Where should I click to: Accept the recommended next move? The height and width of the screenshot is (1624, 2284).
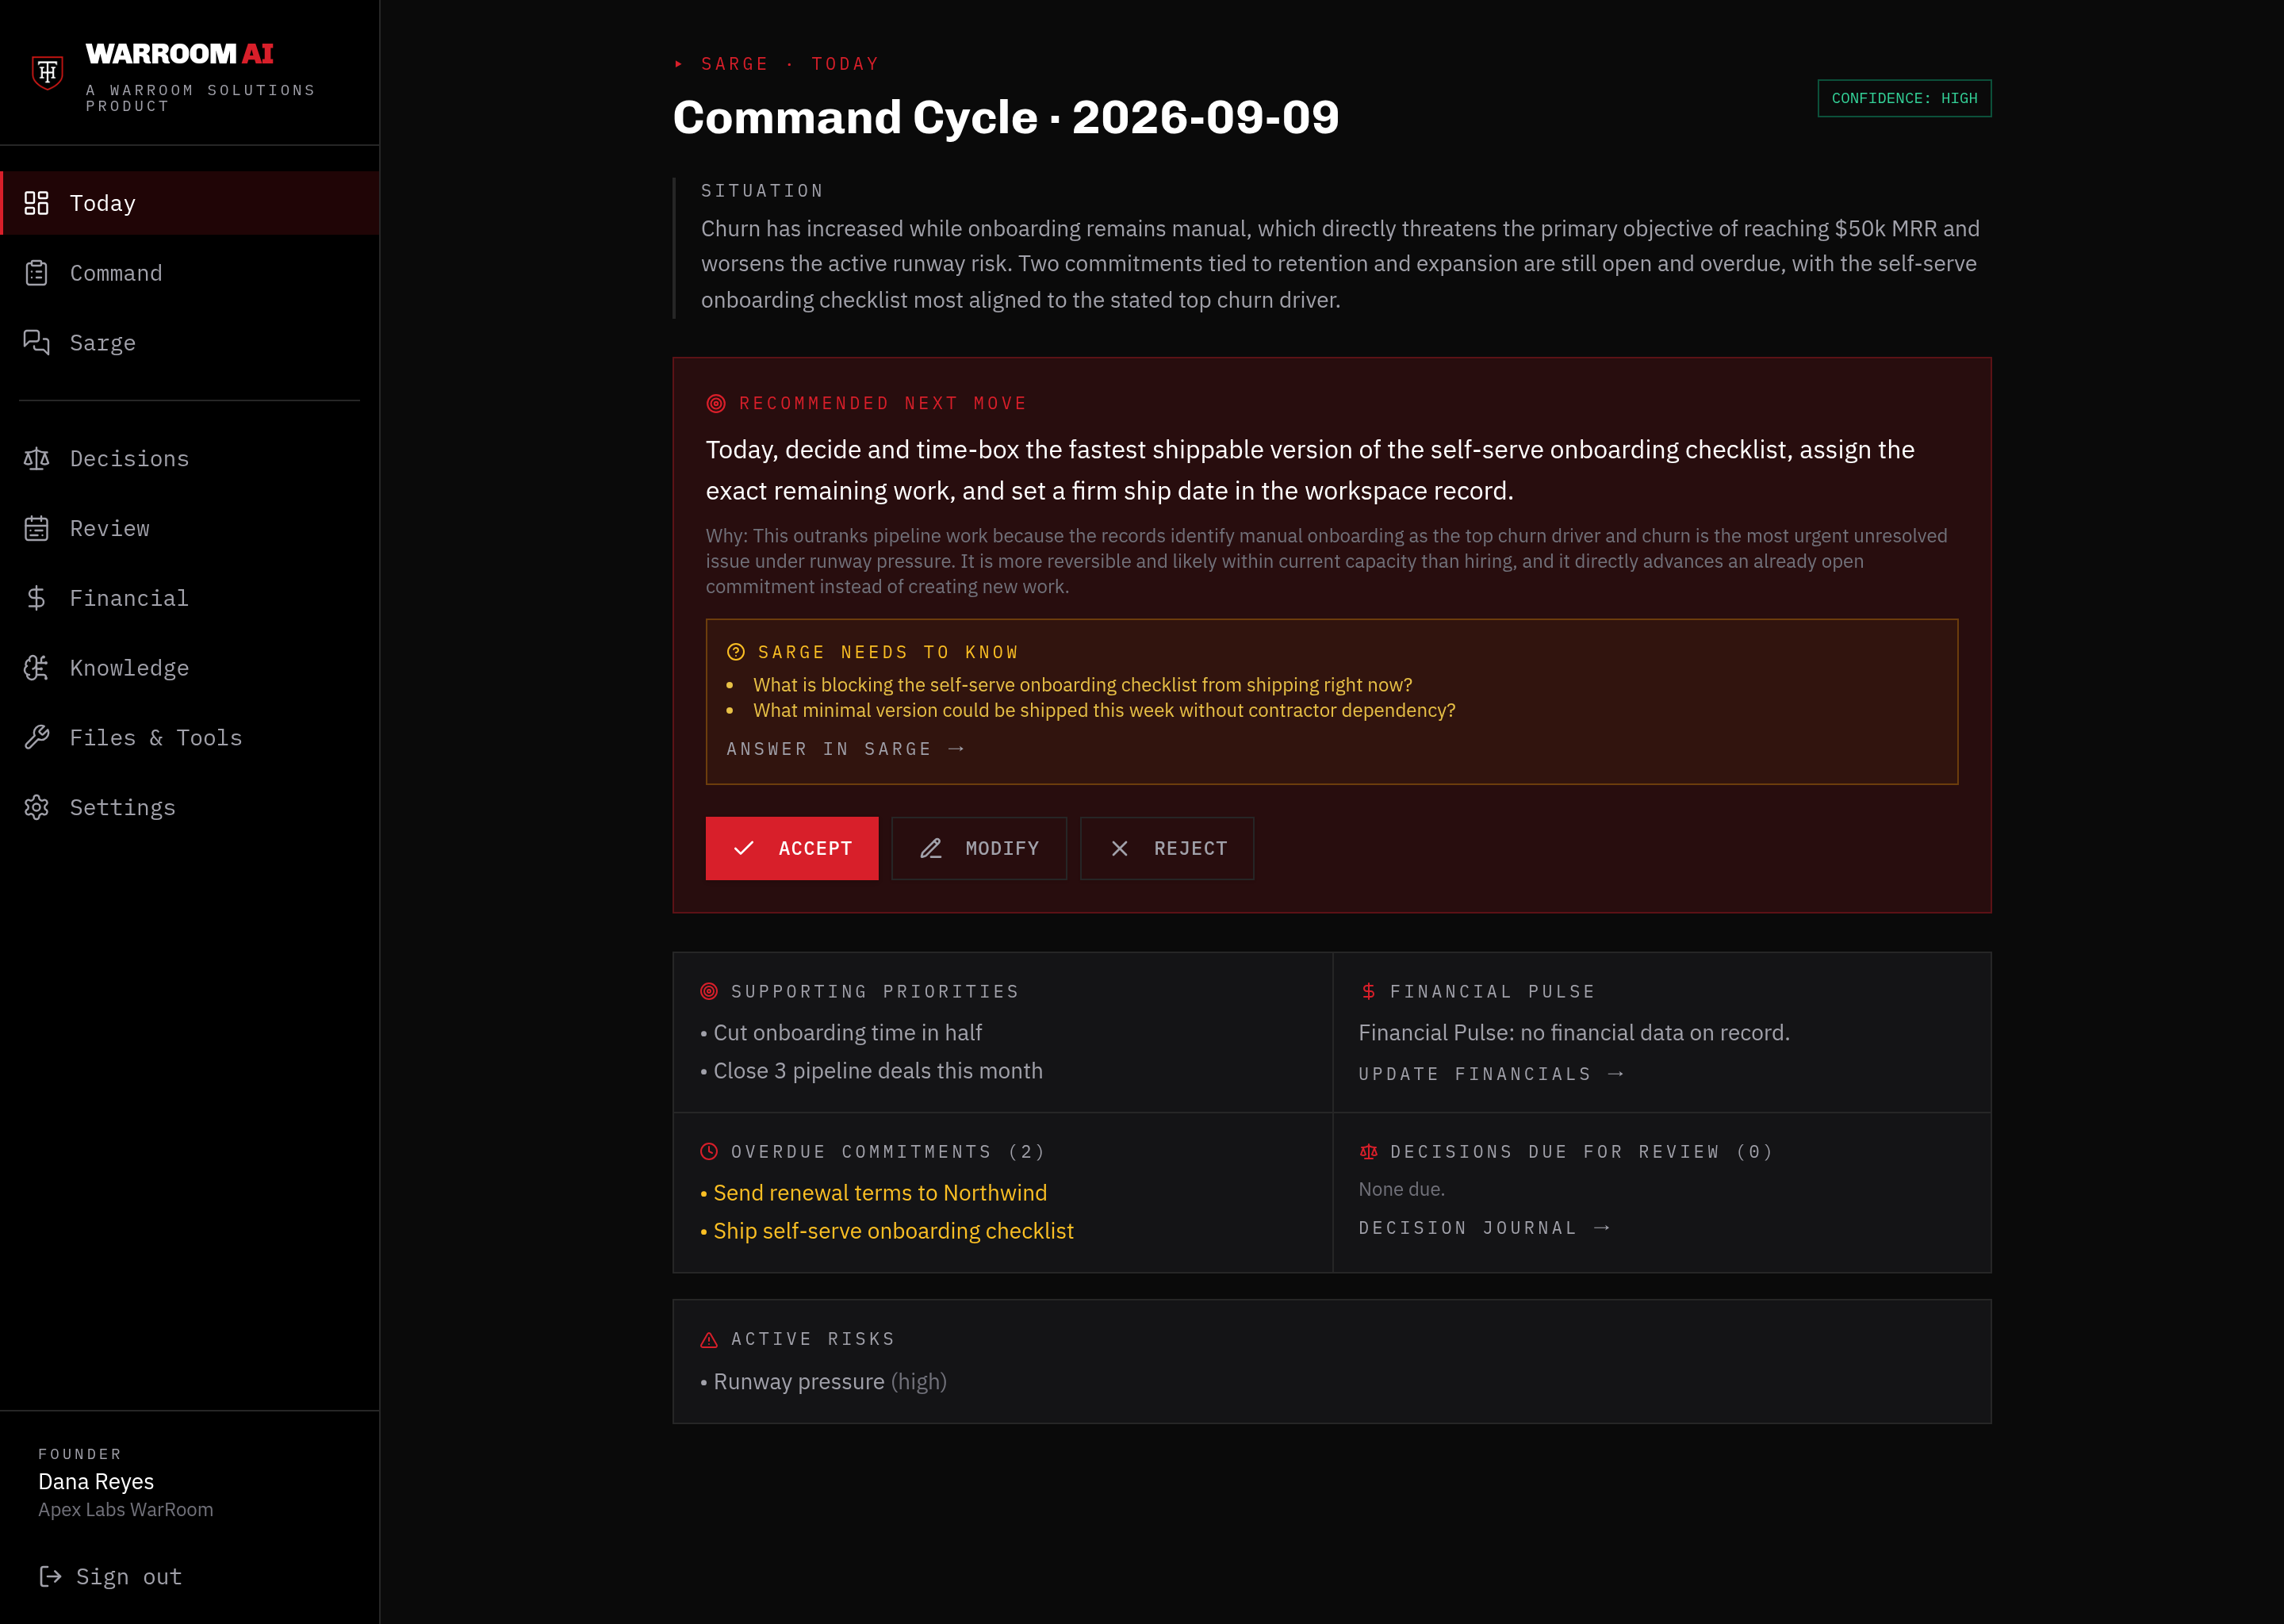point(792,849)
